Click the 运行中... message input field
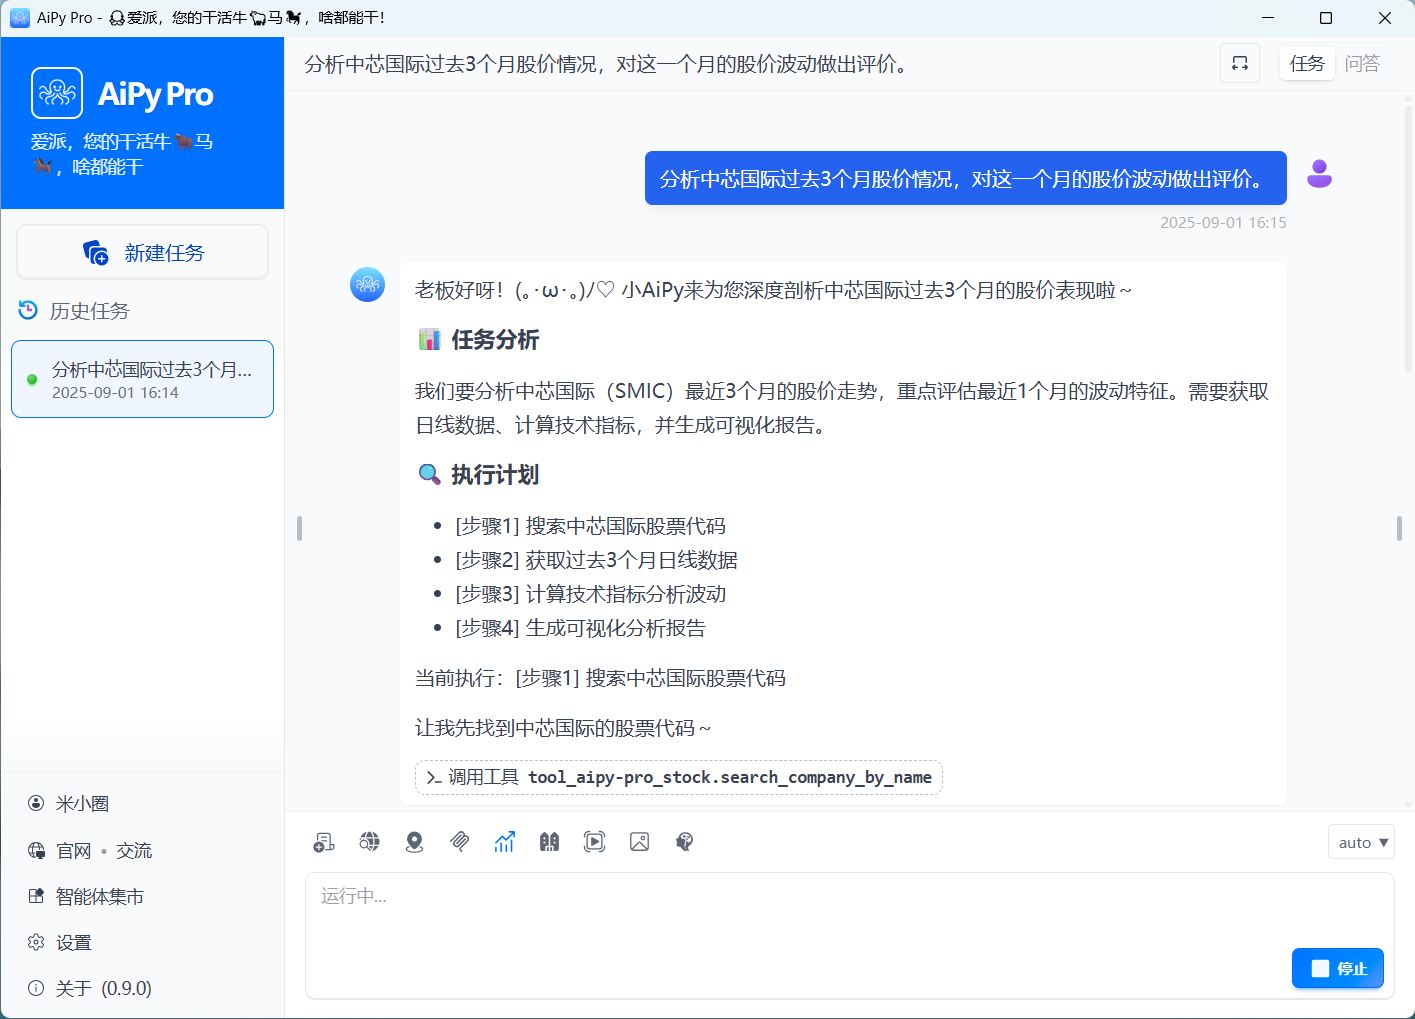The width and height of the screenshot is (1415, 1019). [x=849, y=935]
